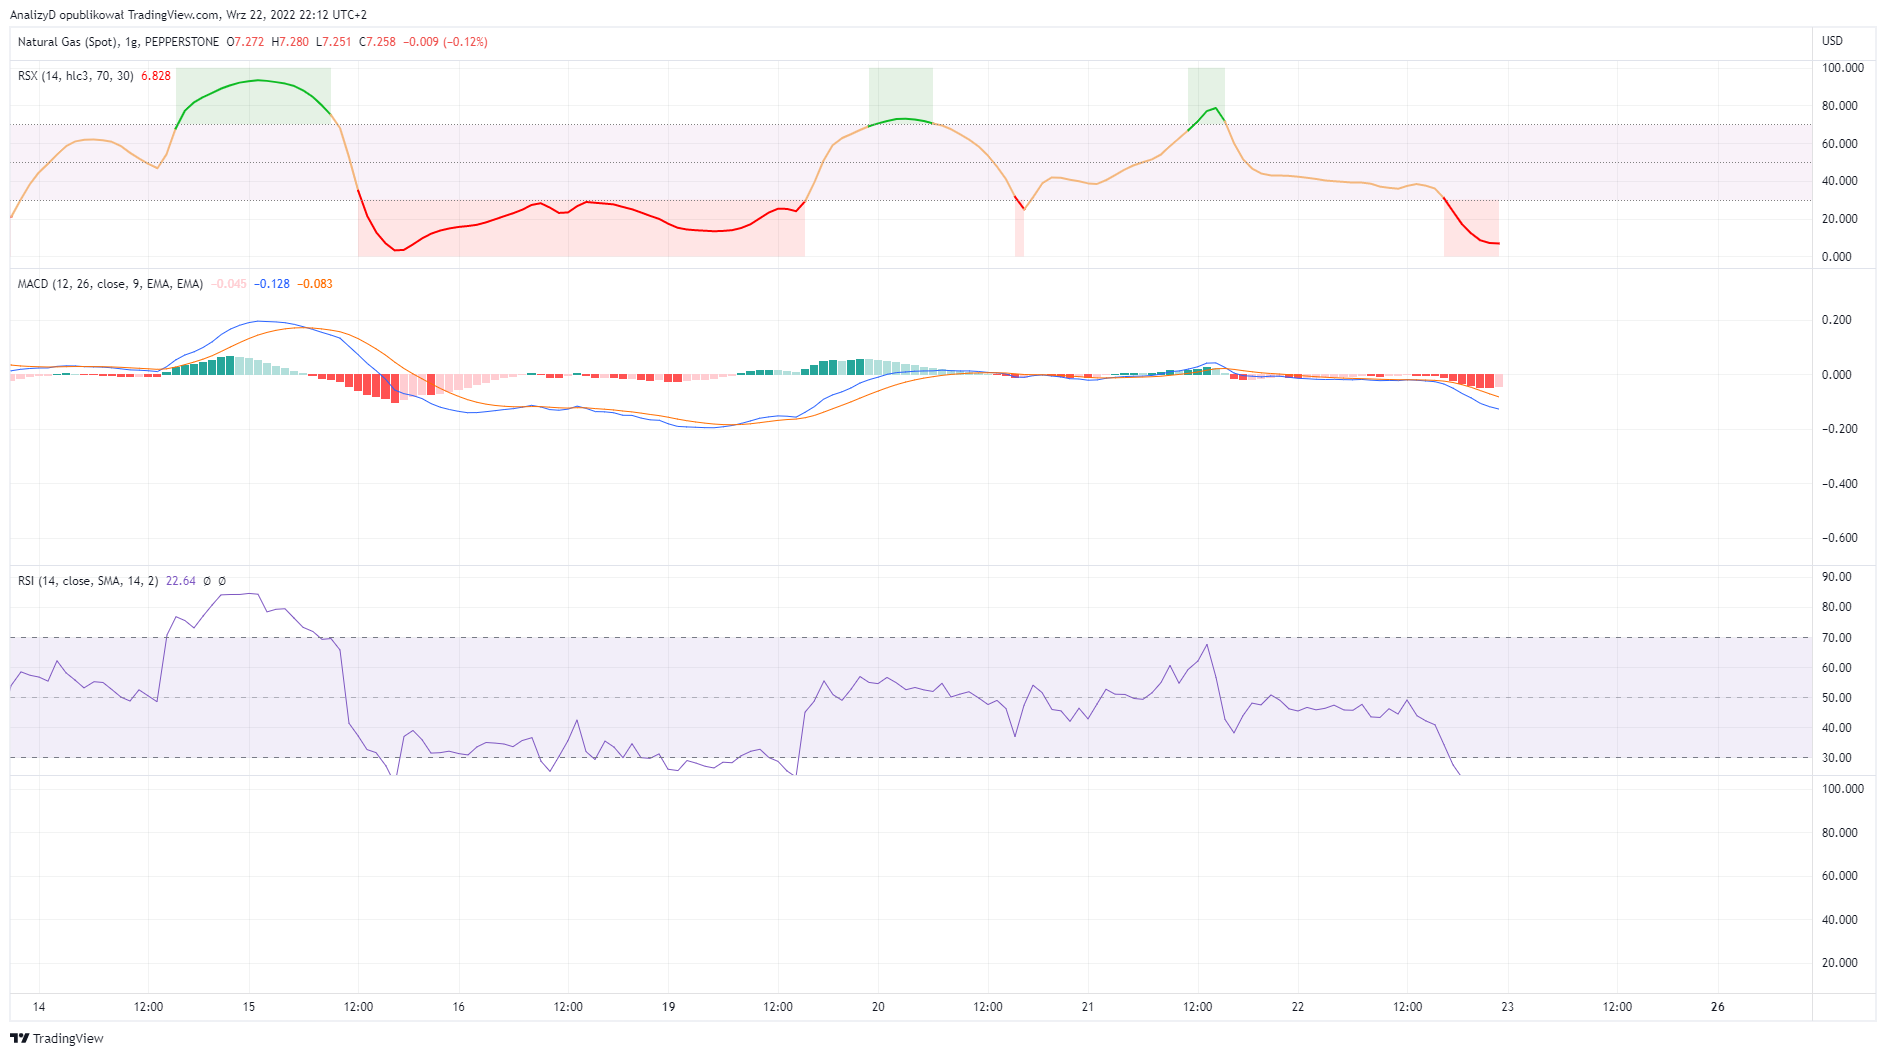Click 0.200 on the MACD scale
This screenshot has width=1886, height=1056.
tap(1836, 320)
